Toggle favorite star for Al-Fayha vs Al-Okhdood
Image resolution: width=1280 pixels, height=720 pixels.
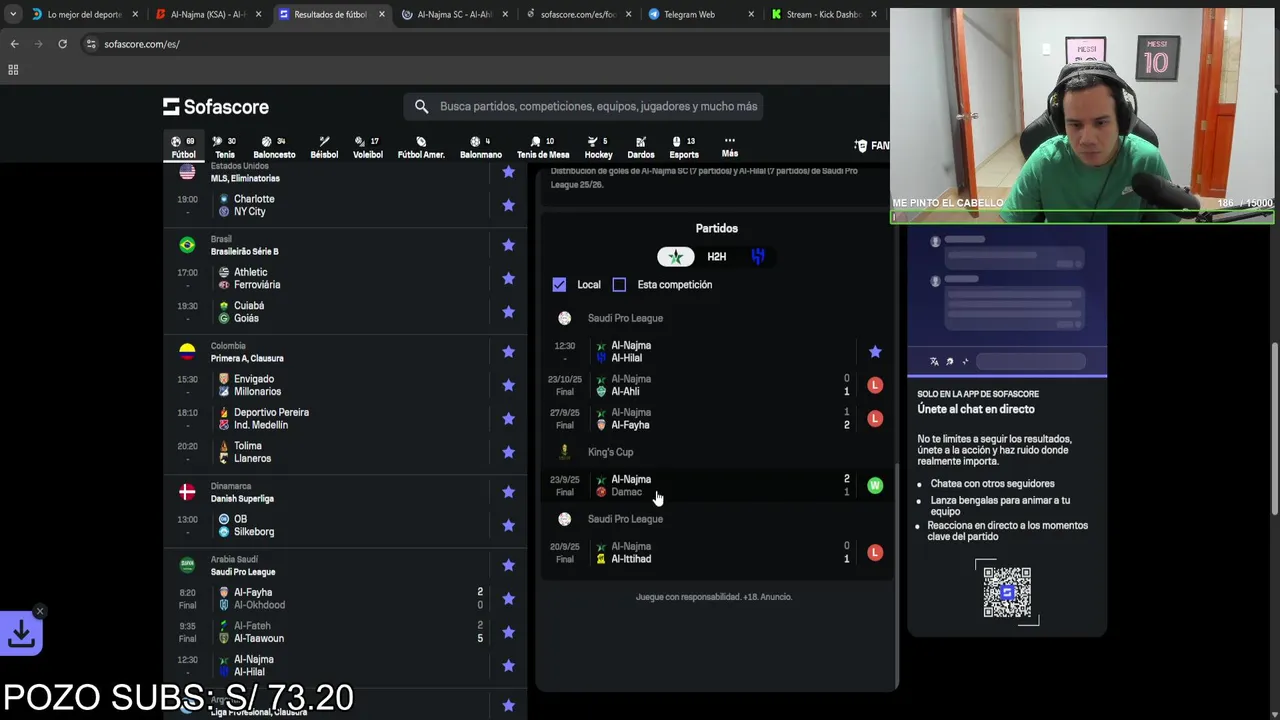[x=508, y=598]
